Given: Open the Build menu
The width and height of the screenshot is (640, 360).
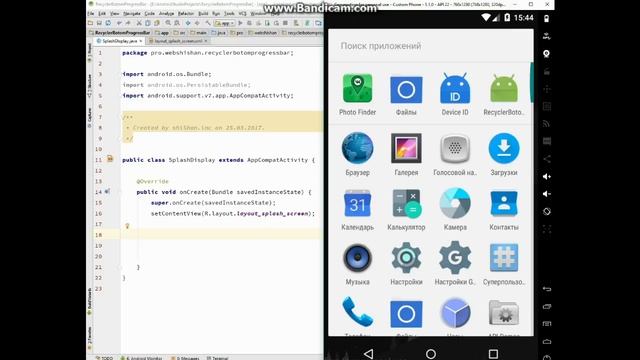Looking at the screenshot, I should (203, 13).
